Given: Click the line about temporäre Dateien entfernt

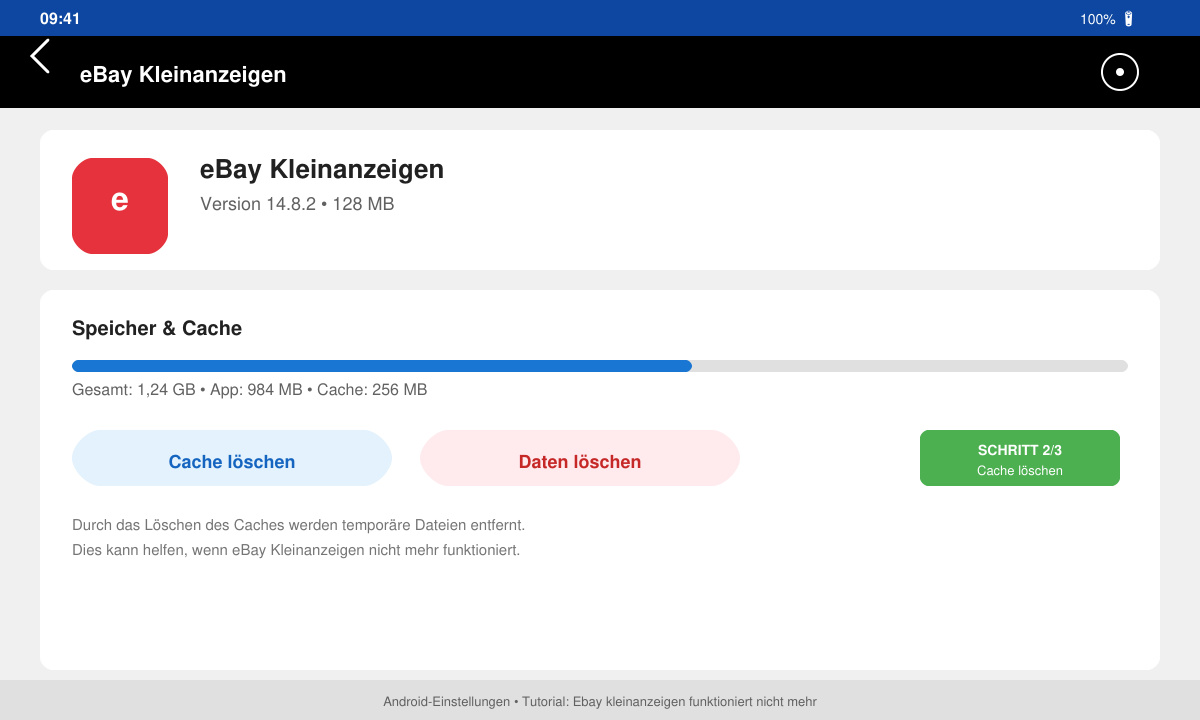Looking at the screenshot, I should (x=298, y=525).
